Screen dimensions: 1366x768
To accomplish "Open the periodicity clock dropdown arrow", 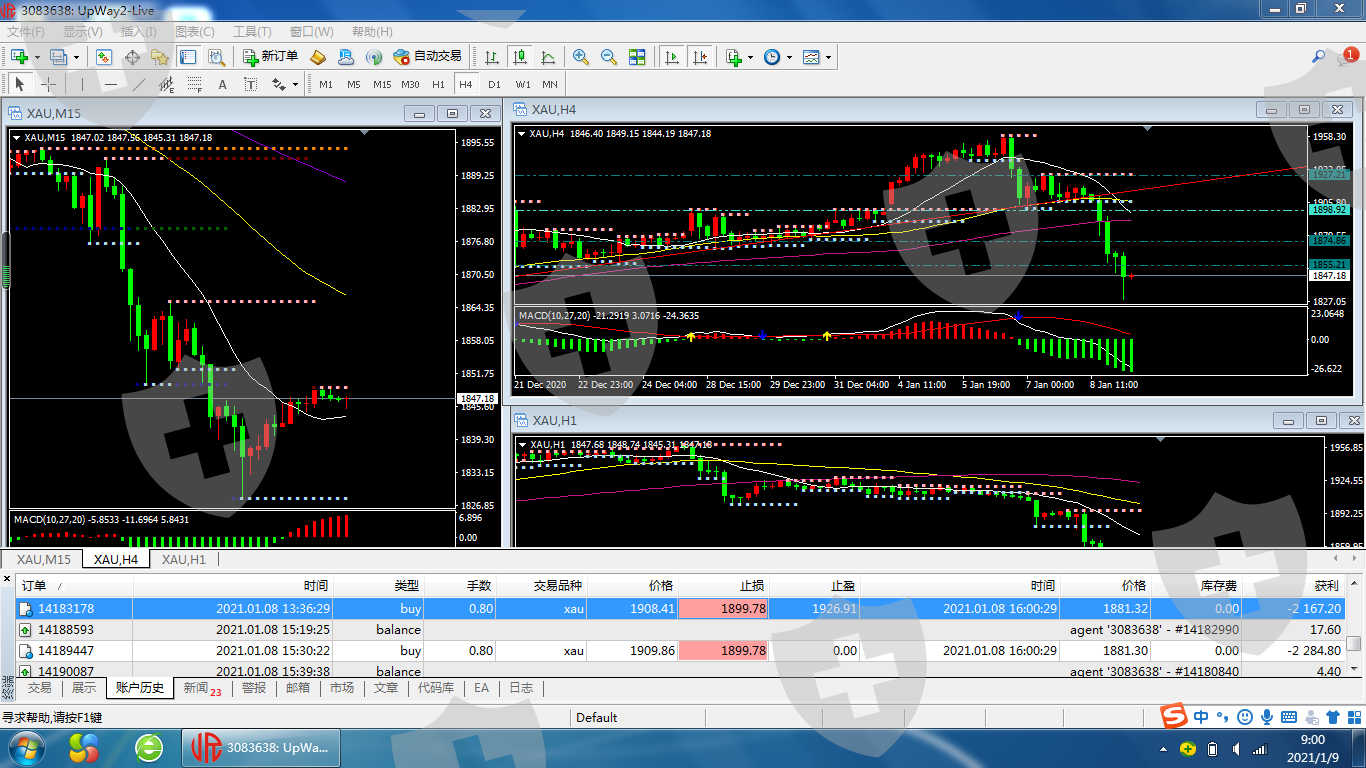I will 789,57.
